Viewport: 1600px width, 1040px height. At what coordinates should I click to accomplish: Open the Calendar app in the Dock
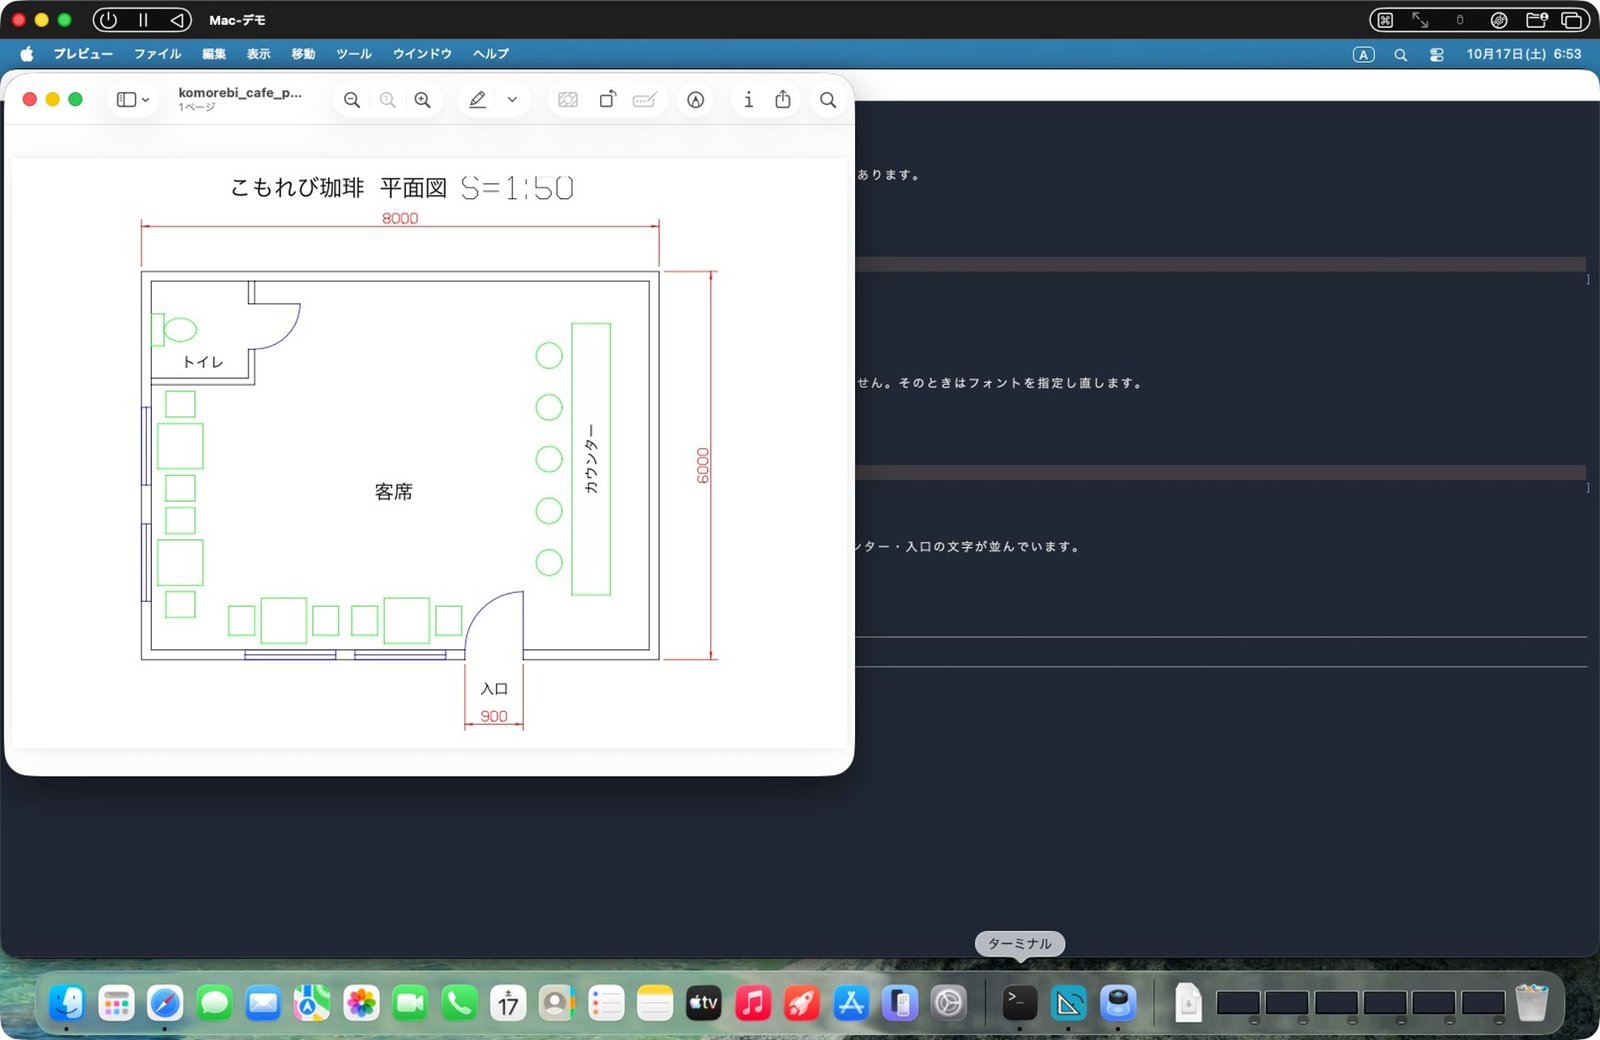click(x=508, y=1002)
